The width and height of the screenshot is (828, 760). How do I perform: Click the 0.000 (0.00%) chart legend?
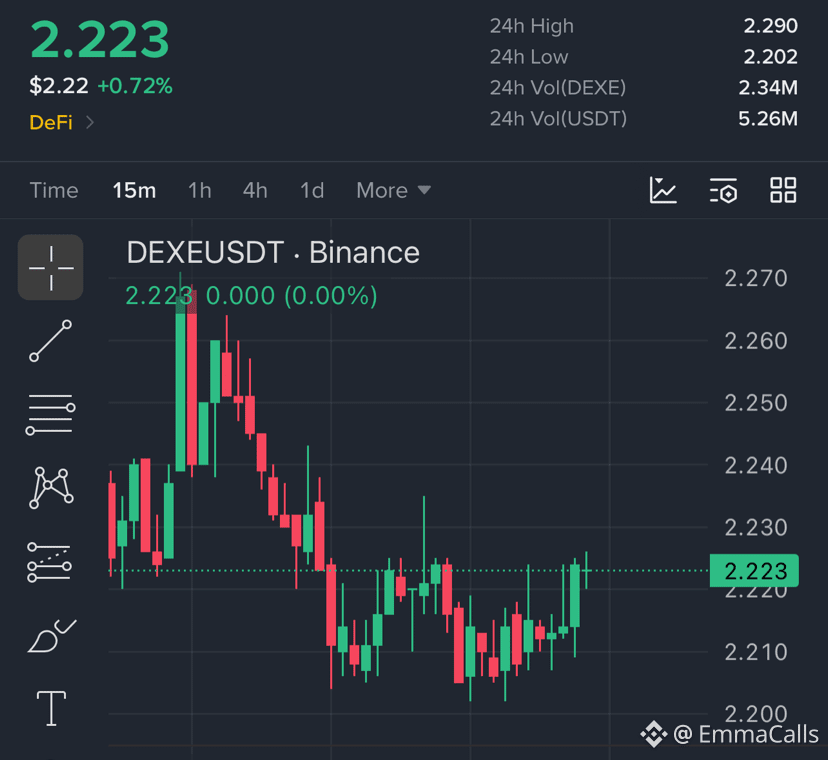point(291,296)
